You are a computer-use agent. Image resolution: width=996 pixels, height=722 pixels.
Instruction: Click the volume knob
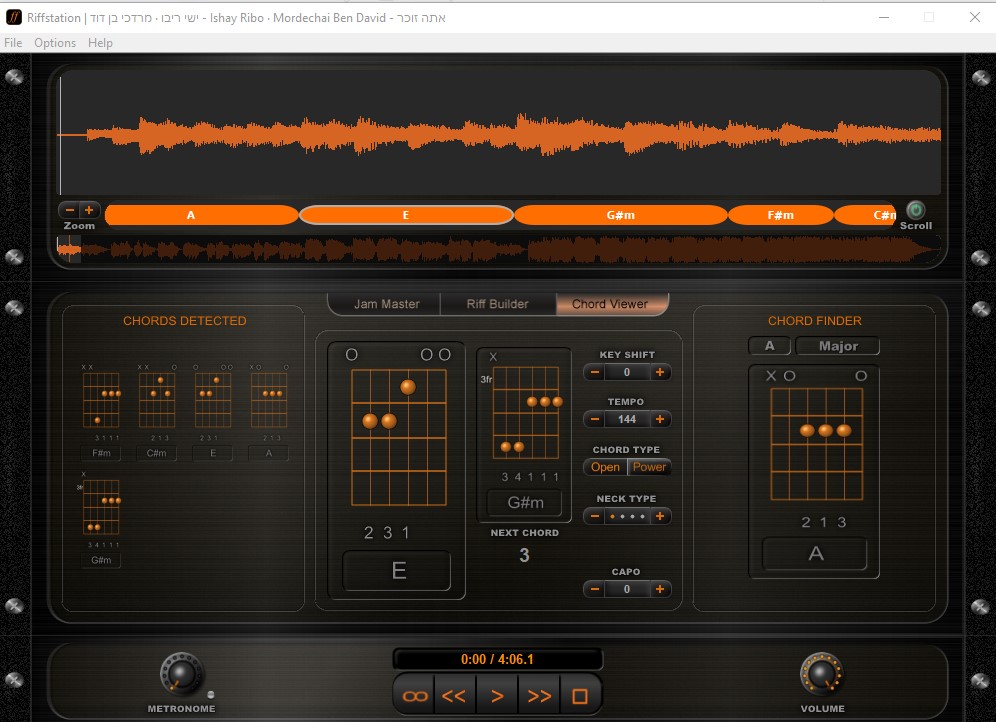coord(821,675)
